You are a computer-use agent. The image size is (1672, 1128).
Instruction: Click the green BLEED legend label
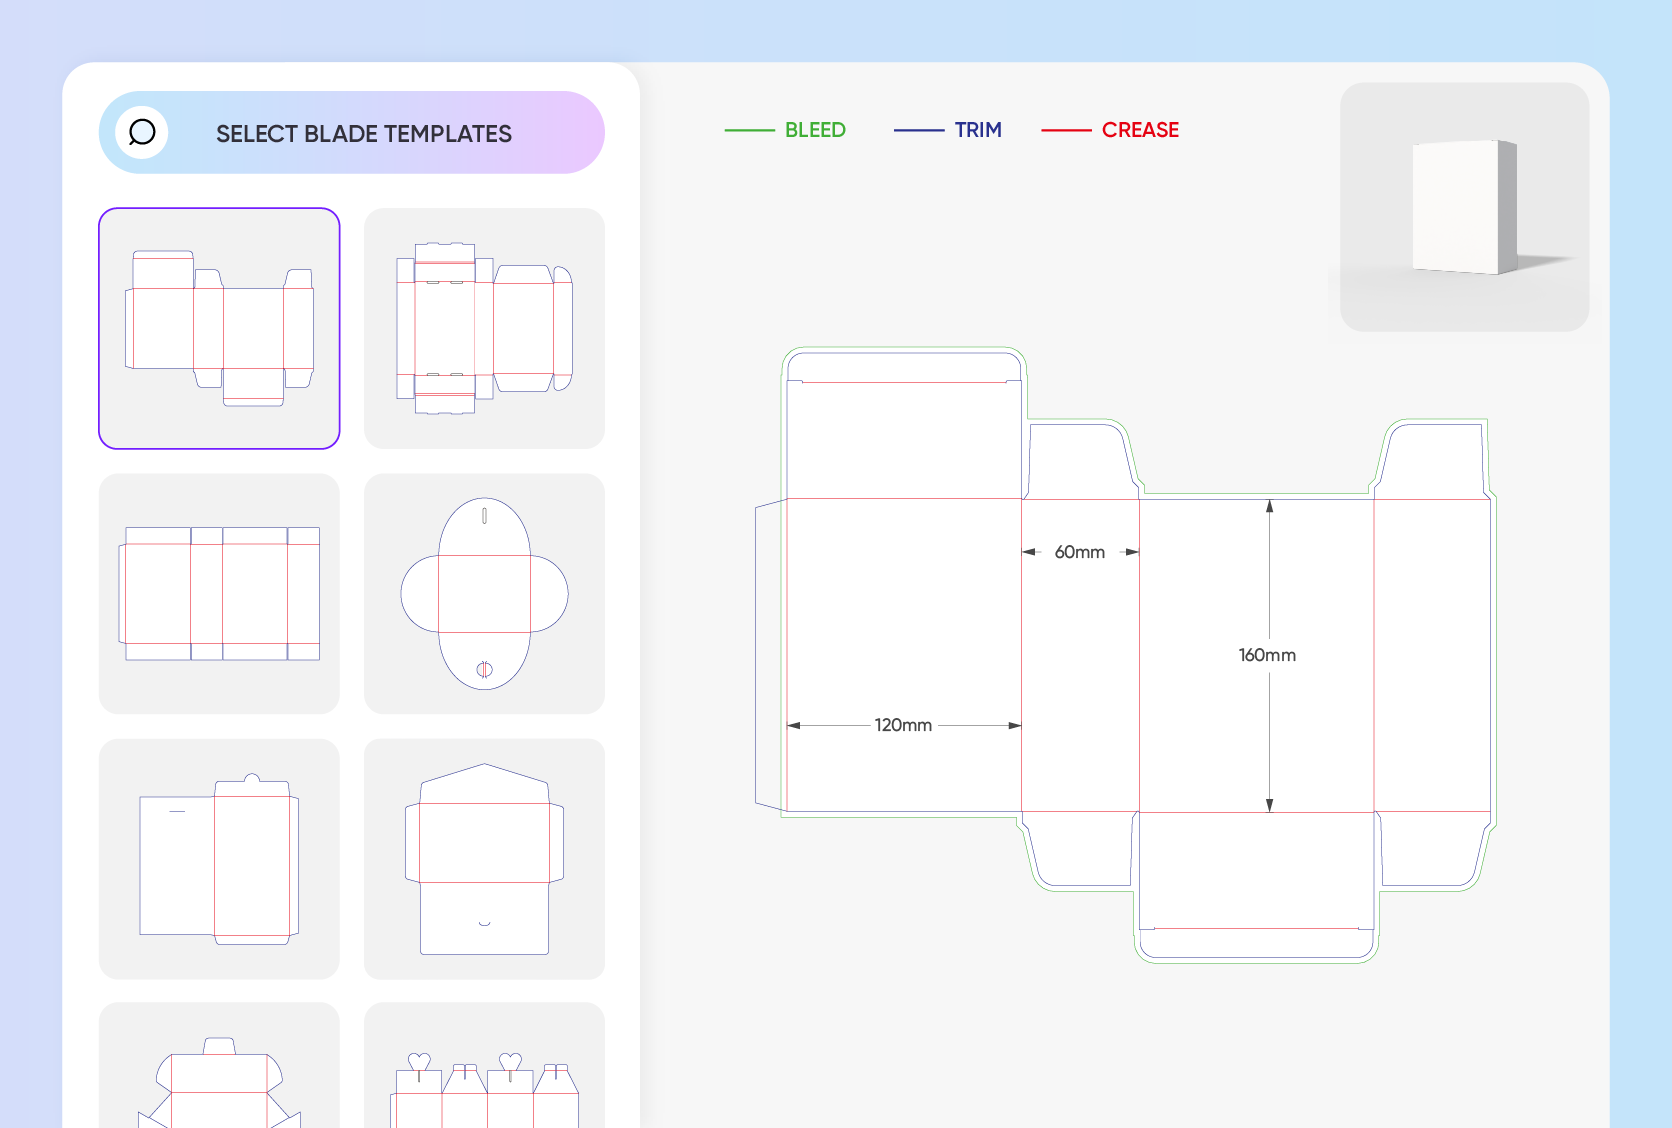[x=815, y=130]
